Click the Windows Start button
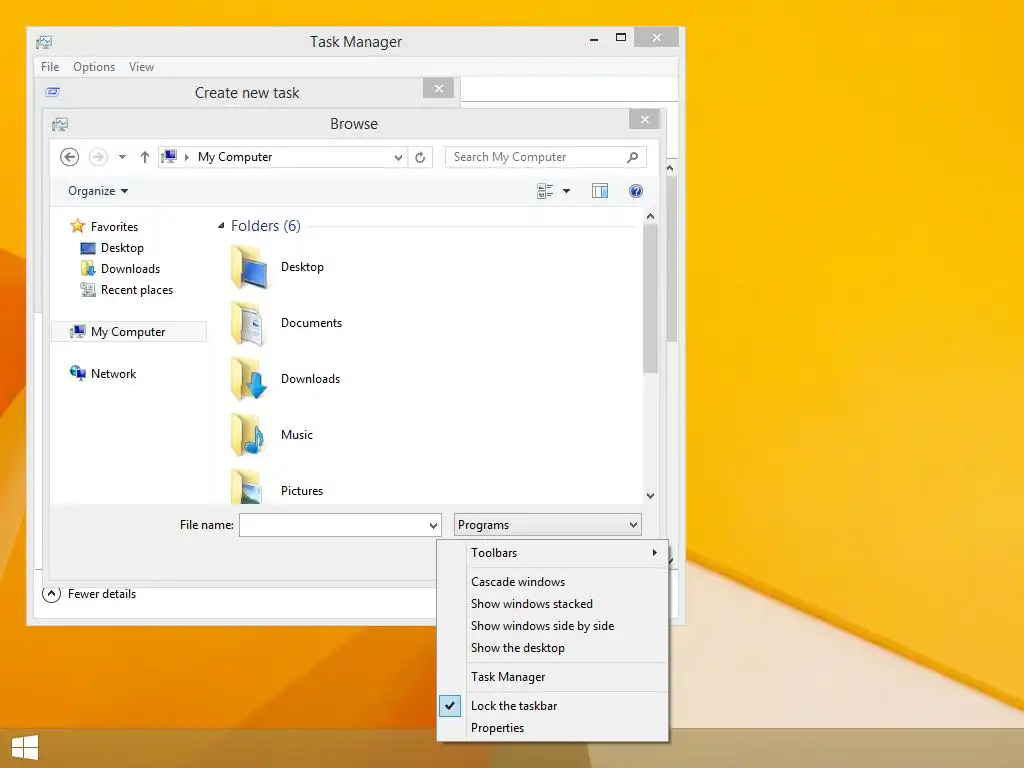Screen dimensions: 1024x768 click(25, 748)
